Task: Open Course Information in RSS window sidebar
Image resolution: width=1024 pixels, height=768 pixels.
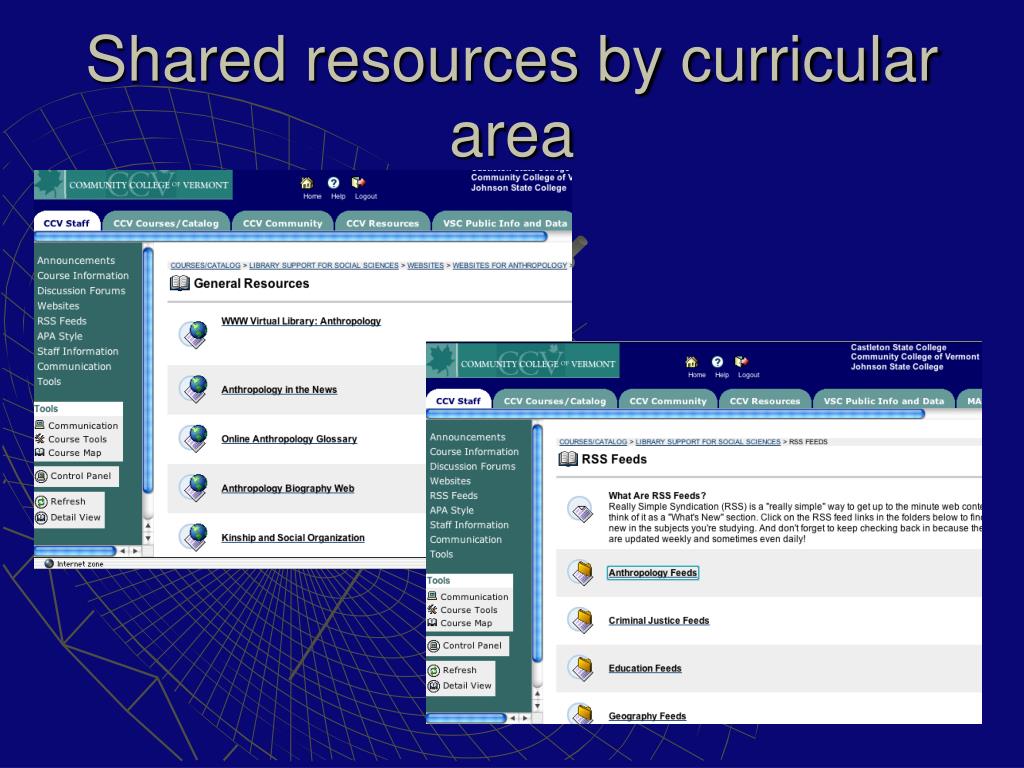Action: click(474, 452)
